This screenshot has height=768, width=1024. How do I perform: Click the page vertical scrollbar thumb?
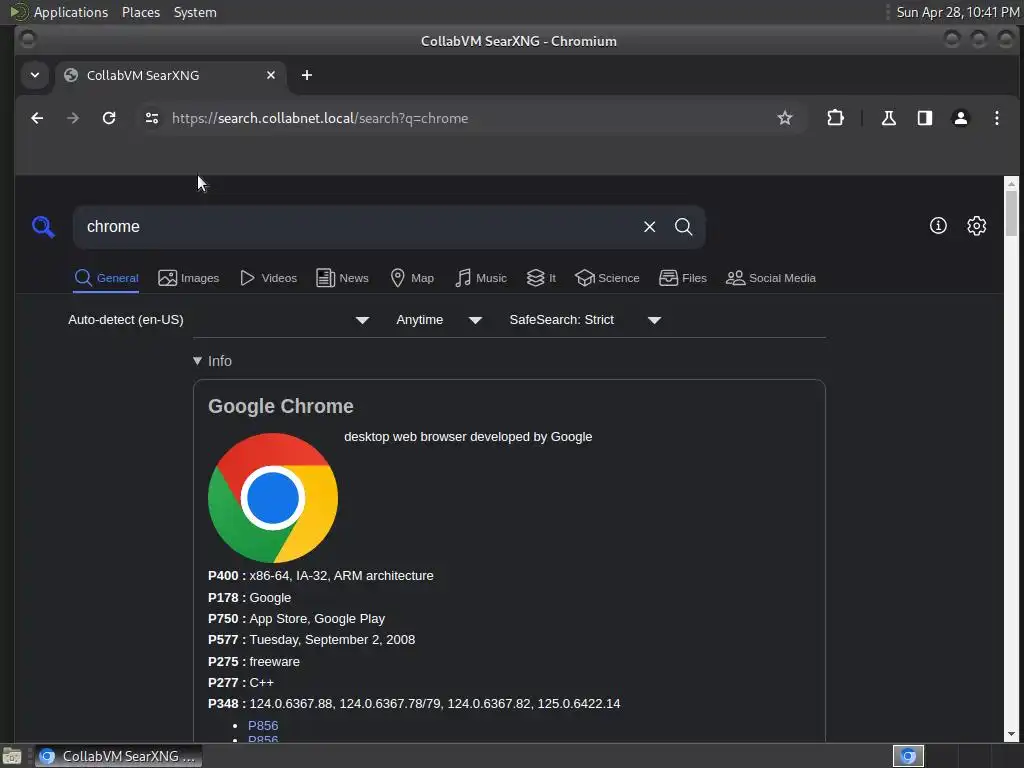pyautogui.click(x=1011, y=214)
